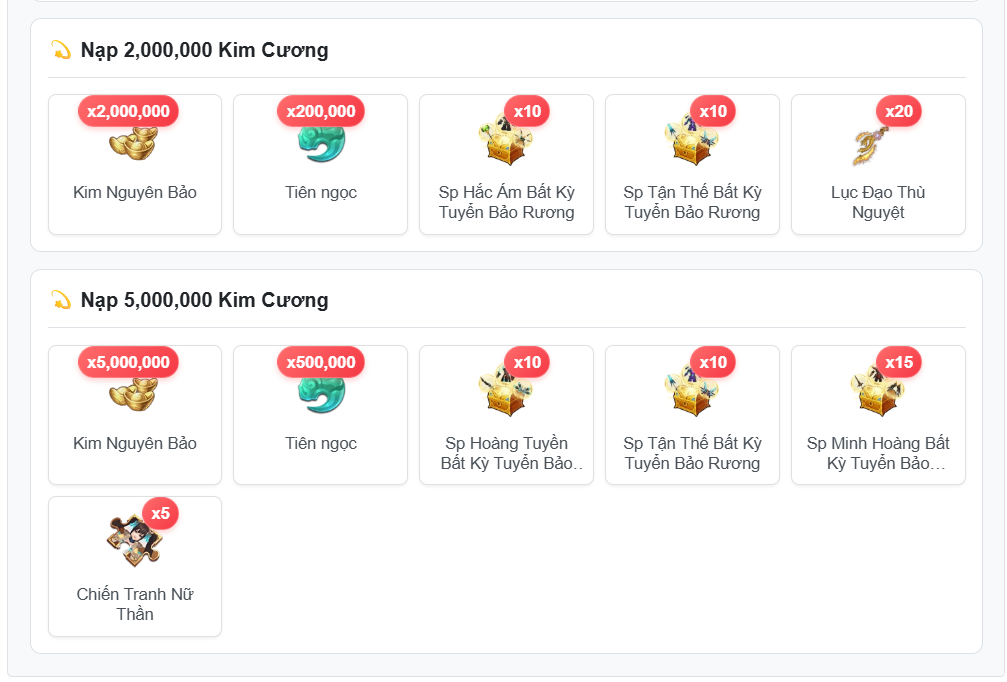Click the x200,000 quantity badge

pos(321,111)
